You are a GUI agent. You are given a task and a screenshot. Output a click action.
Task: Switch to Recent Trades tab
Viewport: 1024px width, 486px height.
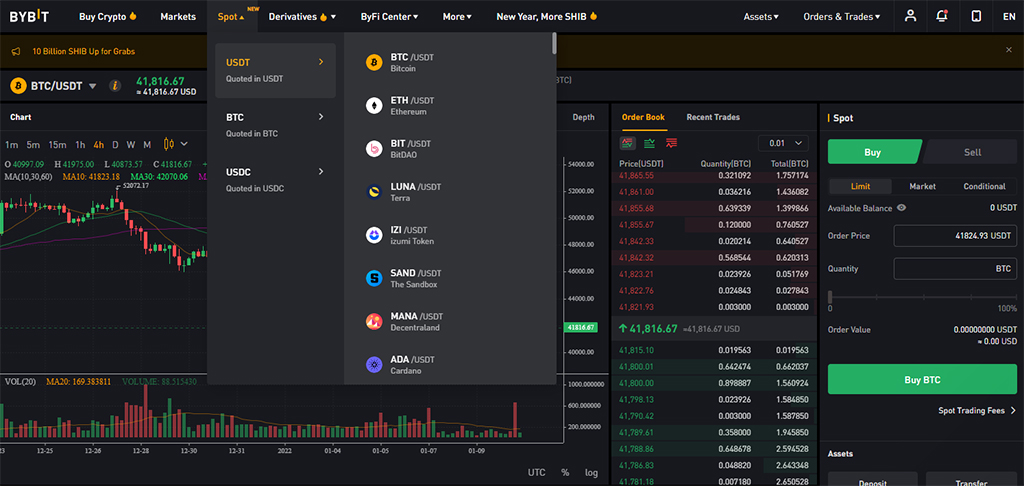tap(713, 117)
